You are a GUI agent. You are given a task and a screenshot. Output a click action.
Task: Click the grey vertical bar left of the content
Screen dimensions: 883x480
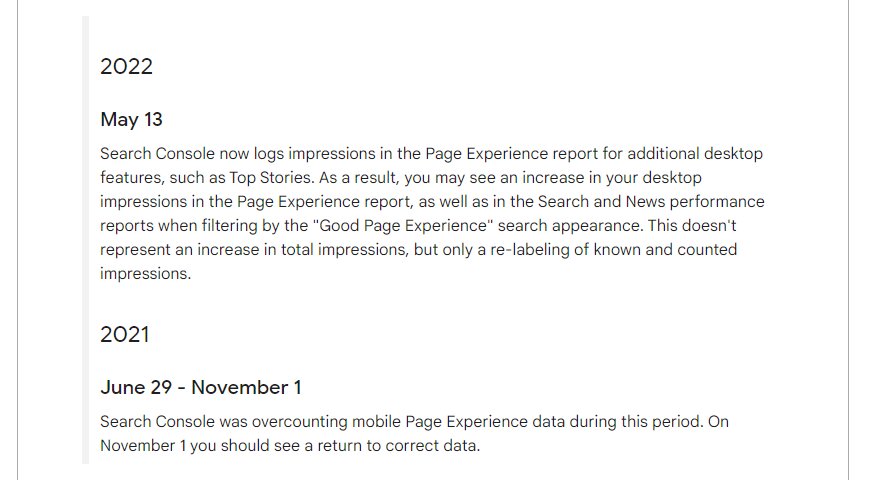(86, 240)
